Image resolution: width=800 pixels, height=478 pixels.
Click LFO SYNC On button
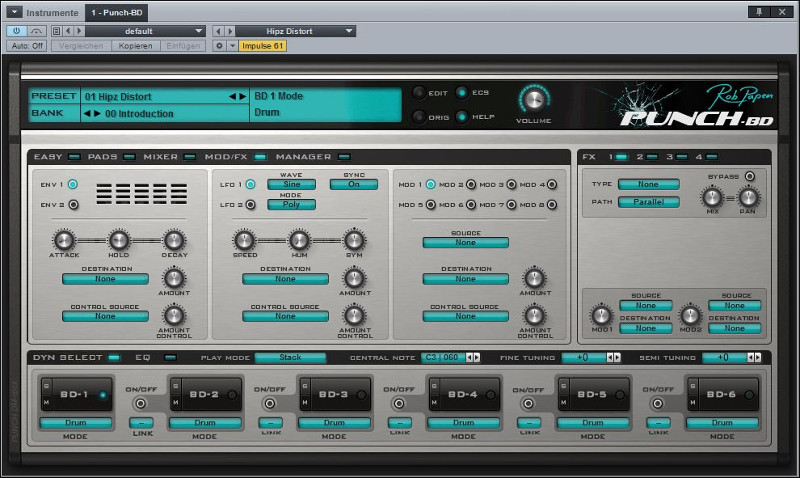(354, 184)
